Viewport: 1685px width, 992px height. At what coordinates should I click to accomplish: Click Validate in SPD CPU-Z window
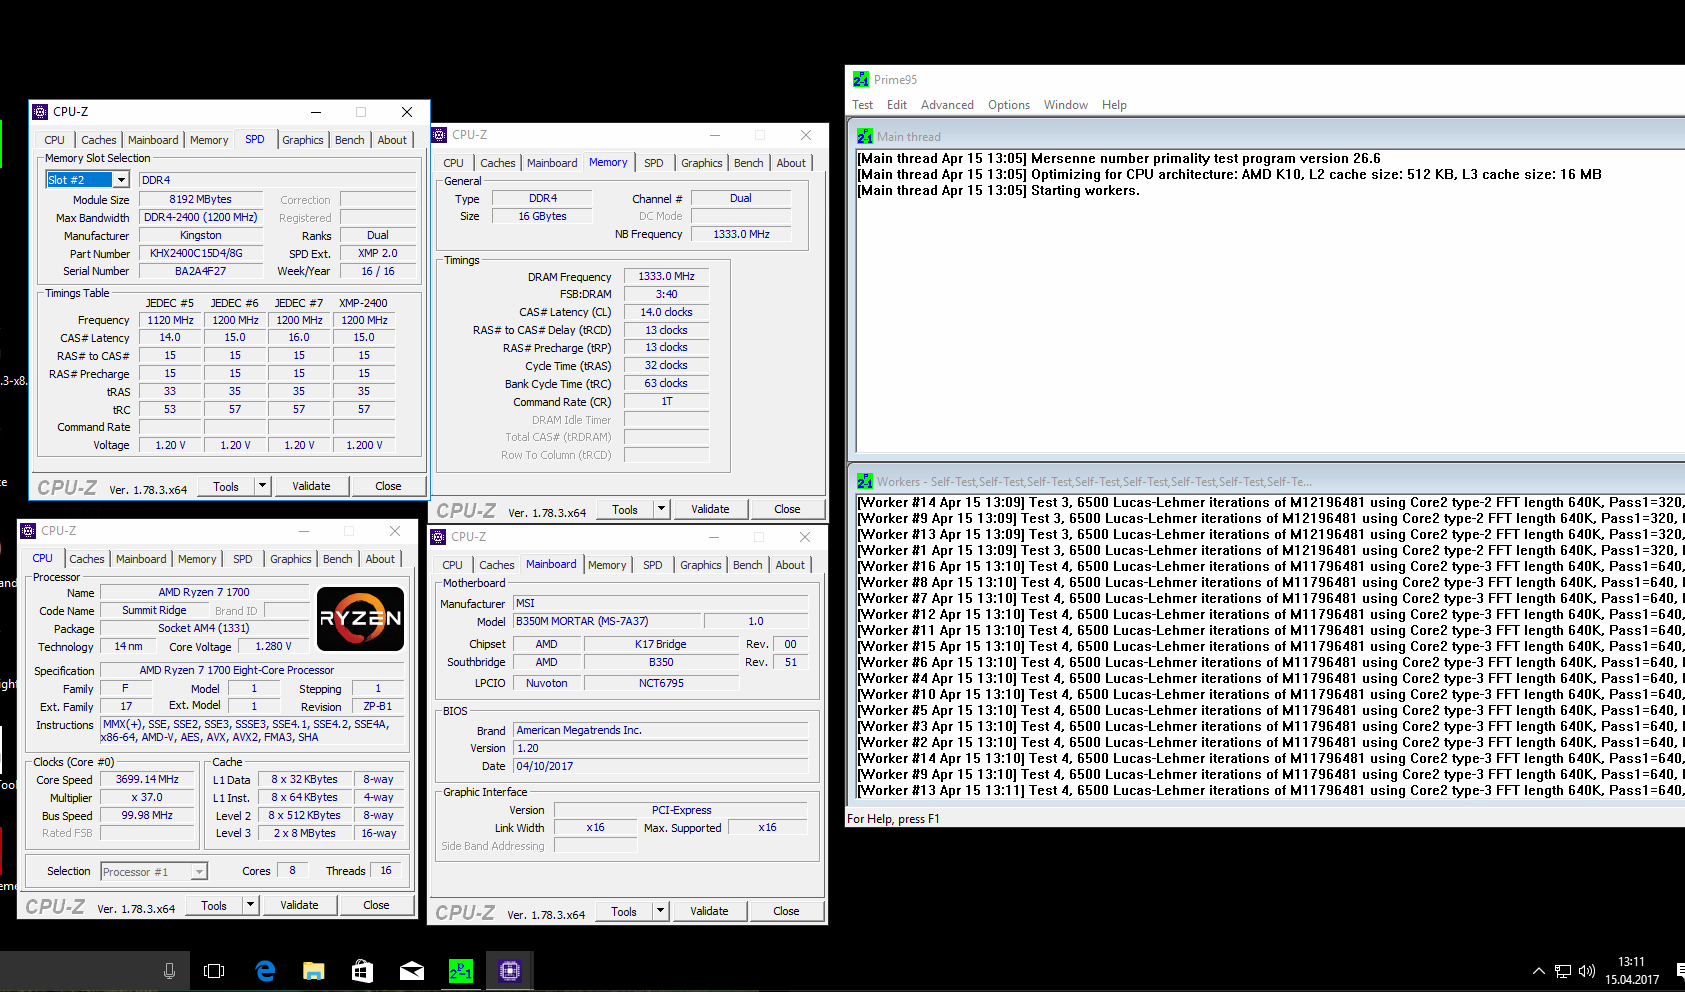[311, 486]
